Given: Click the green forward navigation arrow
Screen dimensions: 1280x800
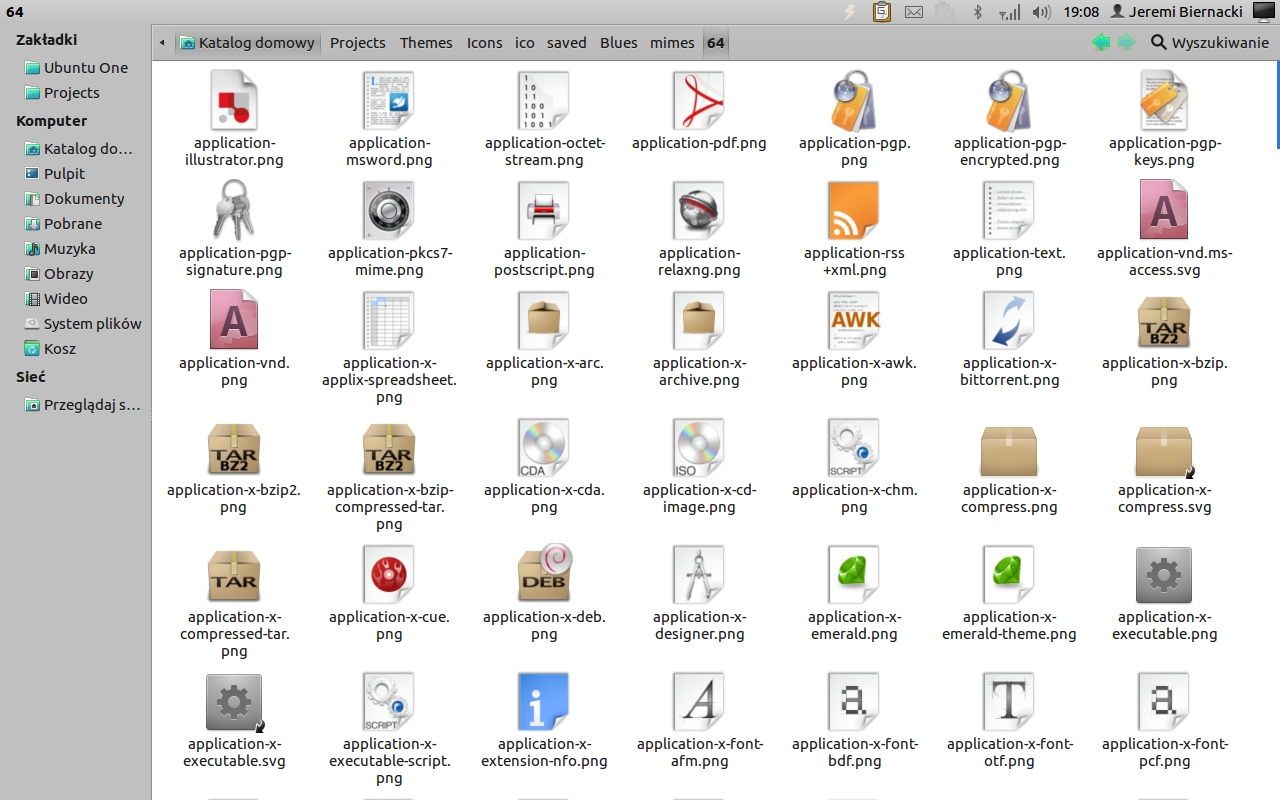Looking at the screenshot, I should tap(1126, 42).
